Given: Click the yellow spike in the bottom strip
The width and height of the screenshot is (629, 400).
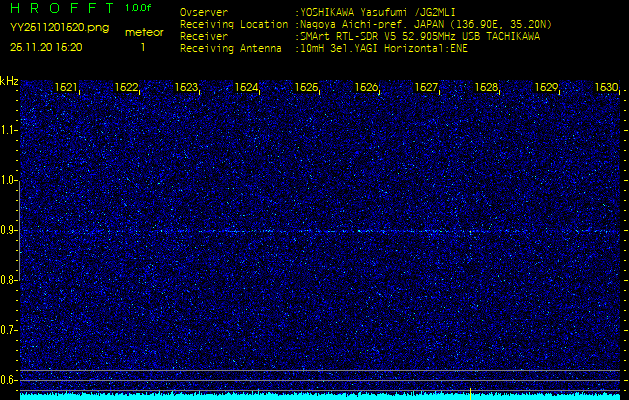Looking at the screenshot, I should 470,391.
